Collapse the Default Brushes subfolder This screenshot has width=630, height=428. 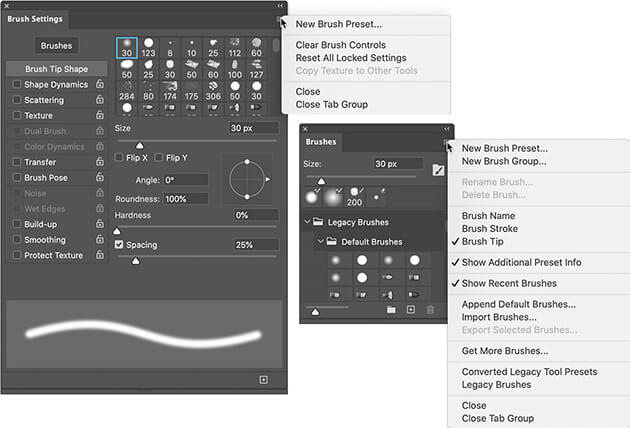coord(321,242)
